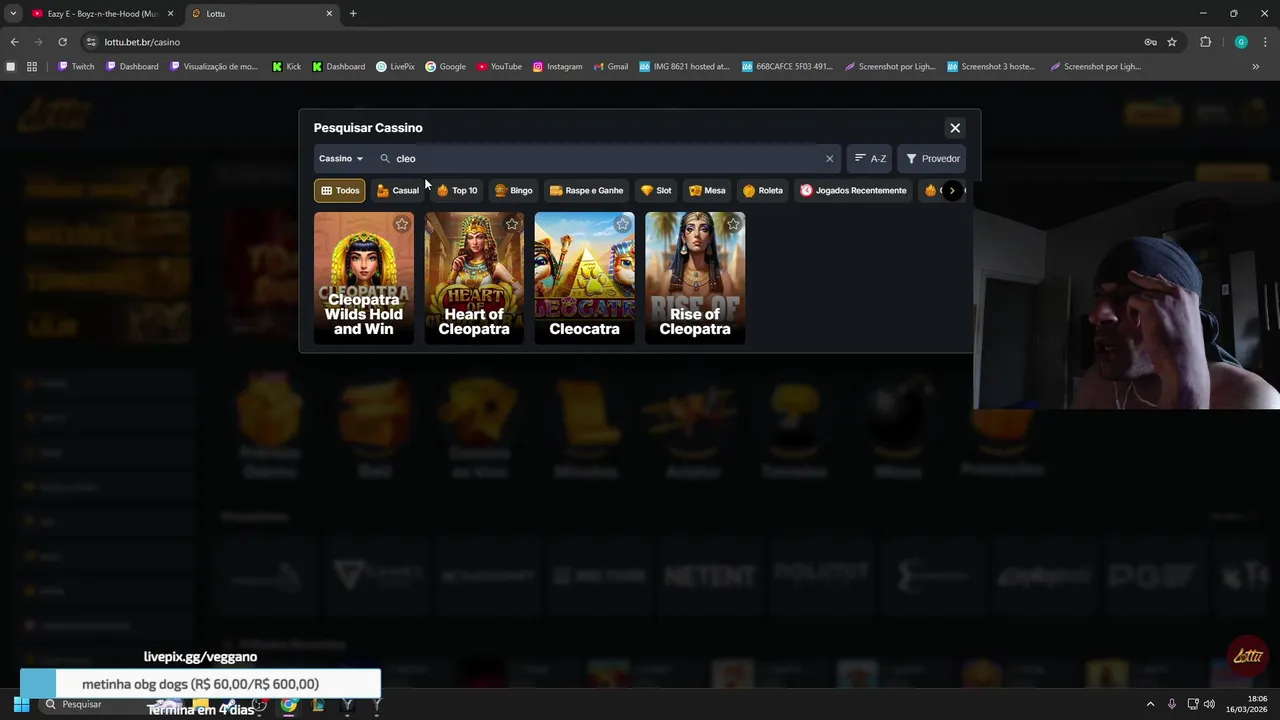The width and height of the screenshot is (1280, 720).
Task: Open the Instagram bookmark
Action: 557,67
